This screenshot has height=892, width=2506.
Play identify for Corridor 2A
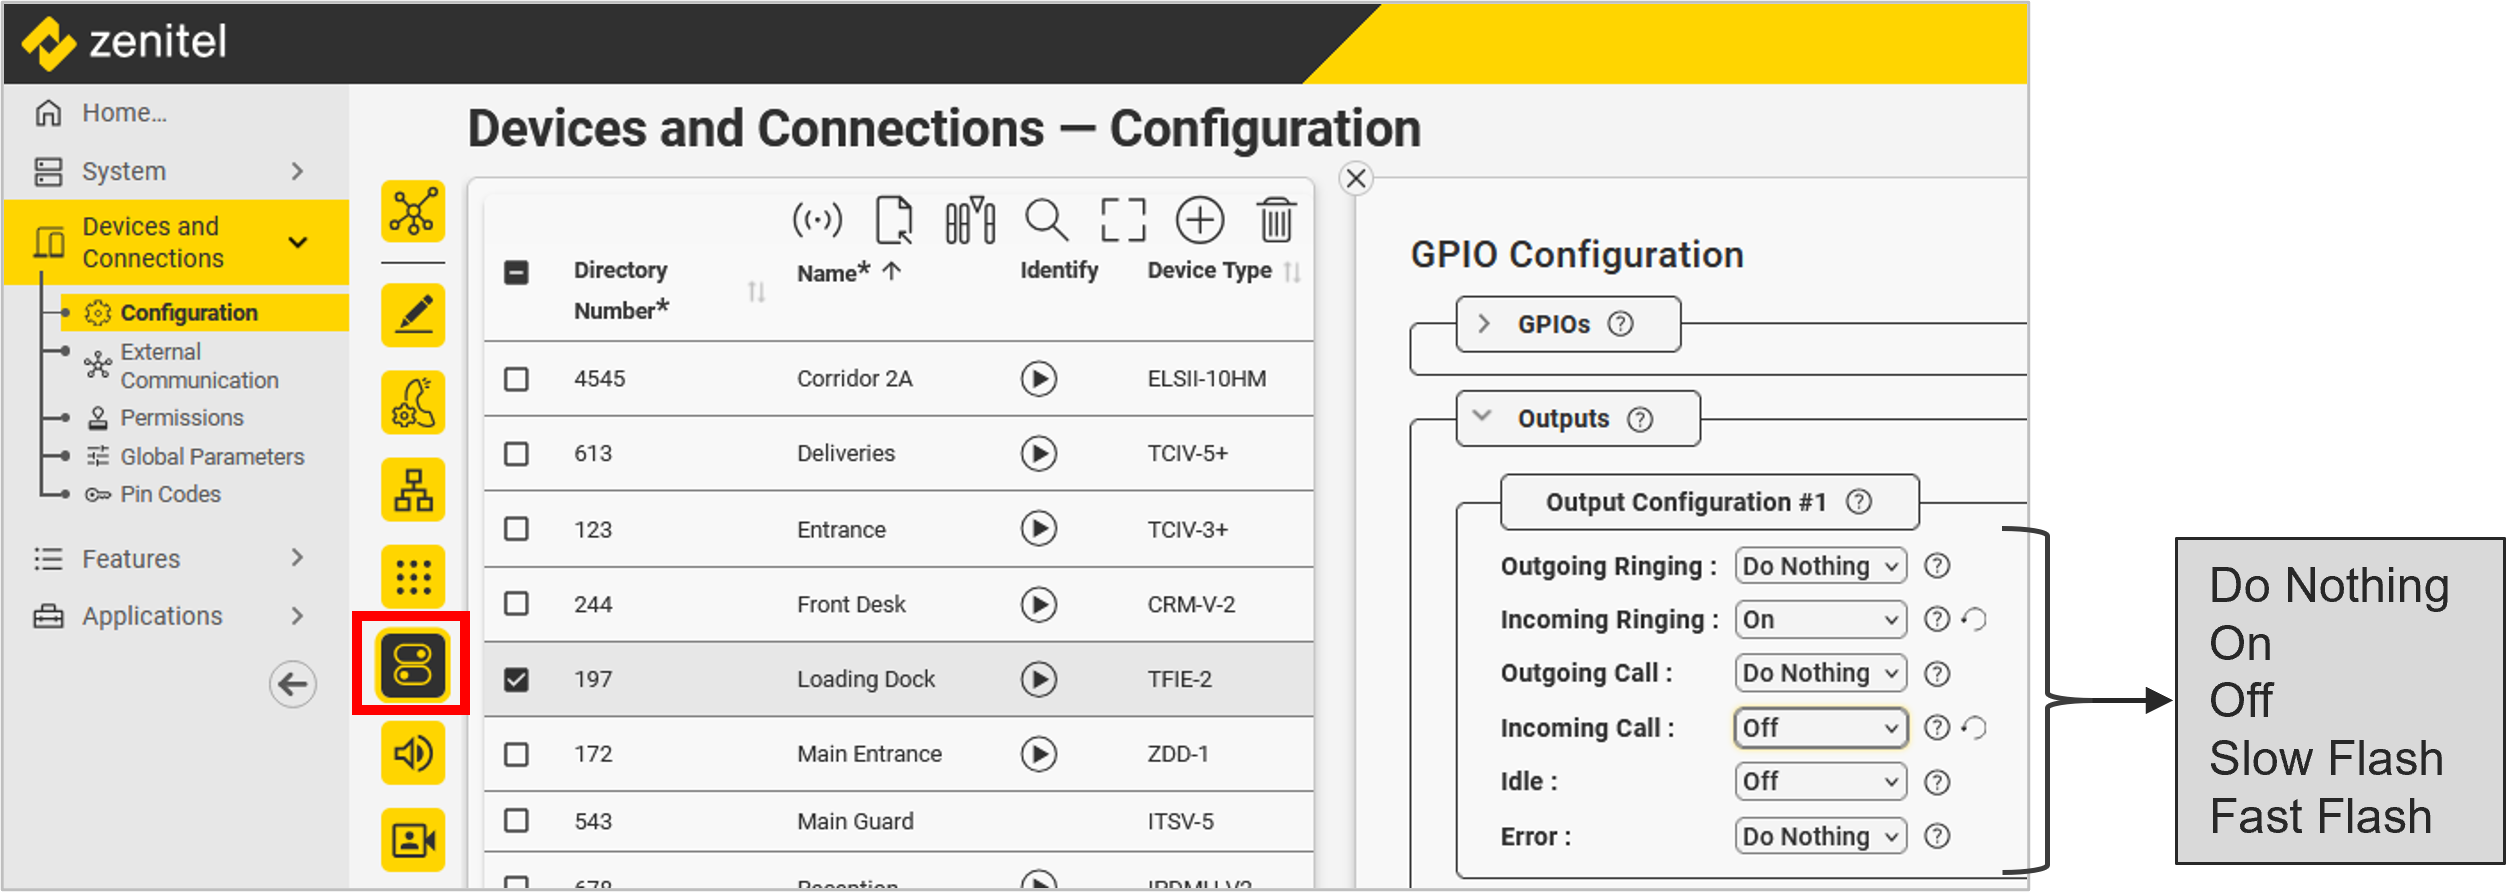tap(1038, 379)
